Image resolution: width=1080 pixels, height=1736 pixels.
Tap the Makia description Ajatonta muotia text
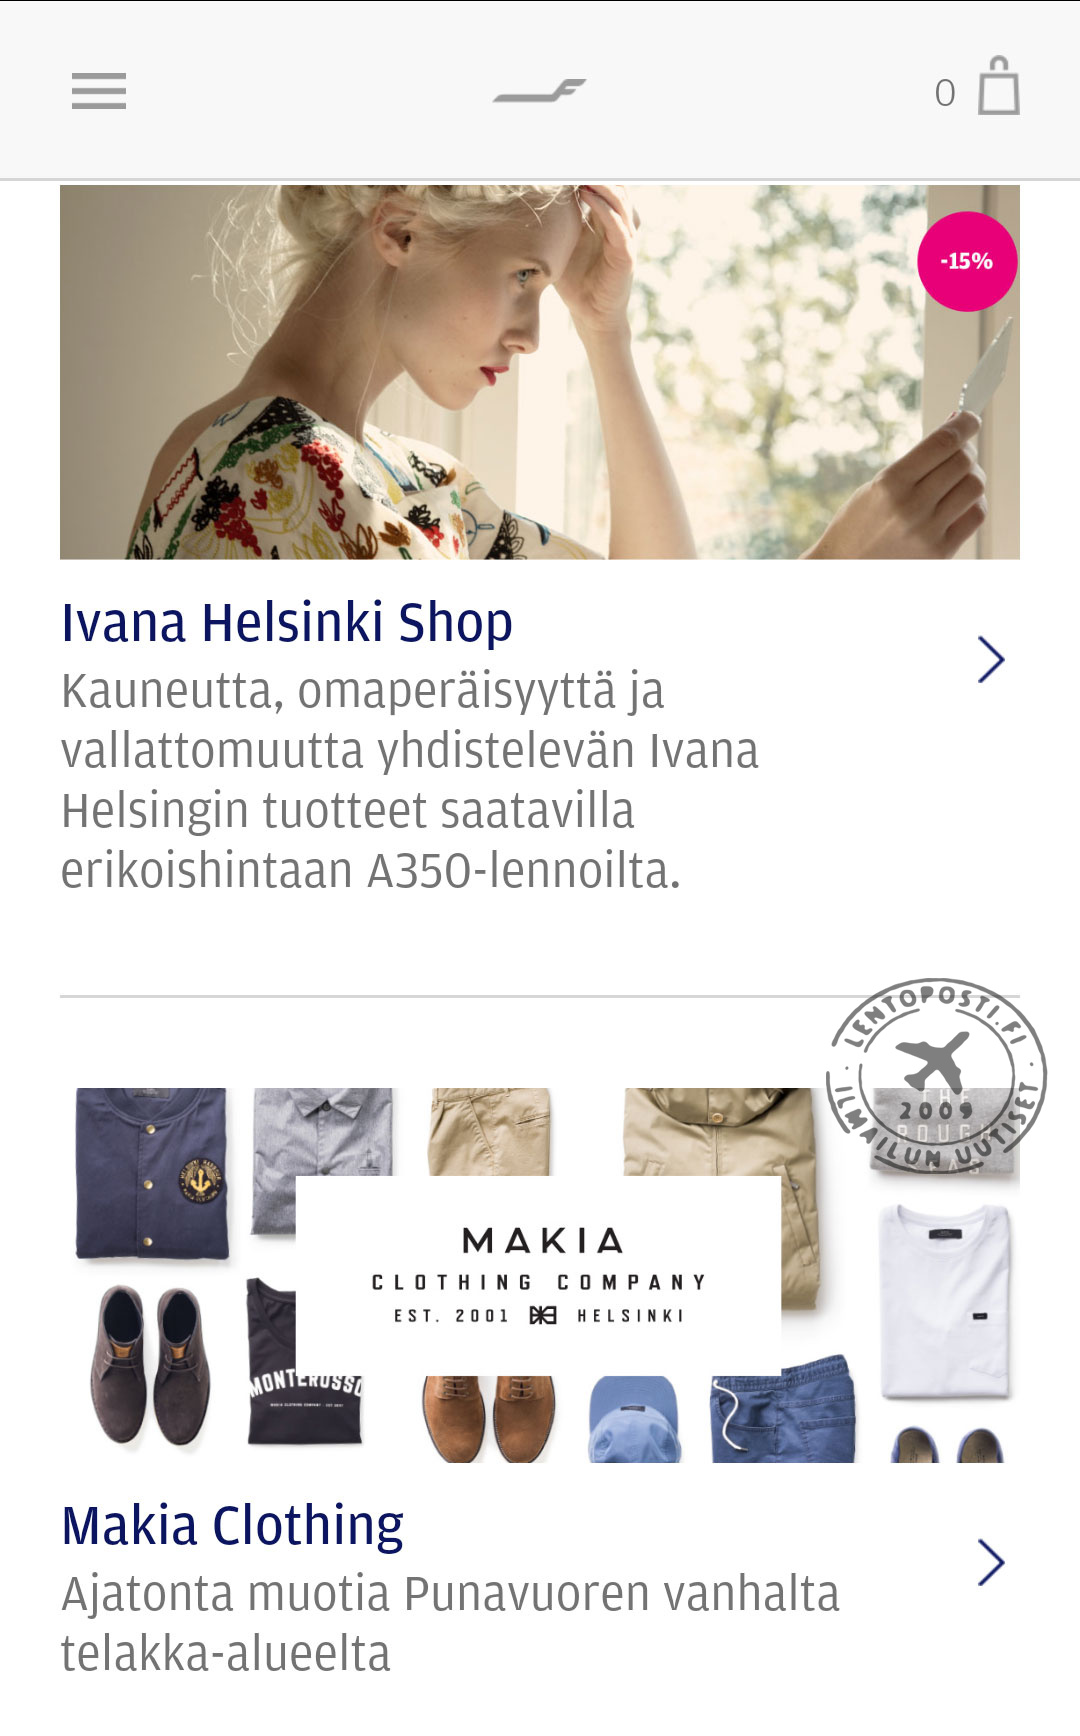(x=450, y=1623)
